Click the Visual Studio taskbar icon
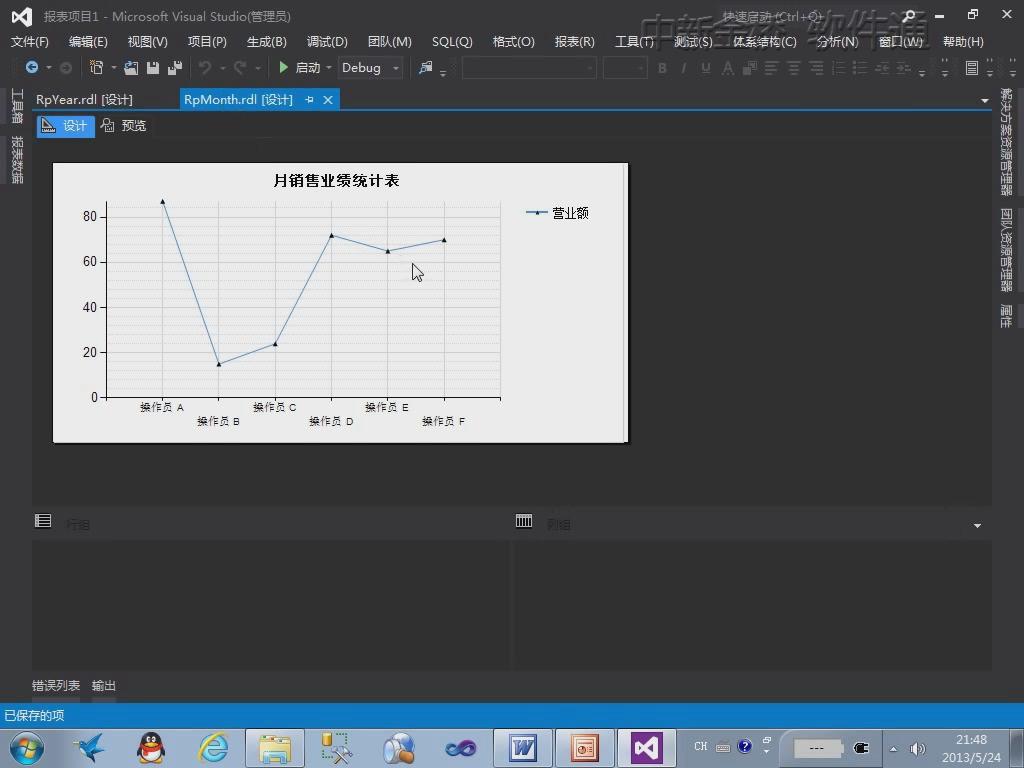 point(647,748)
